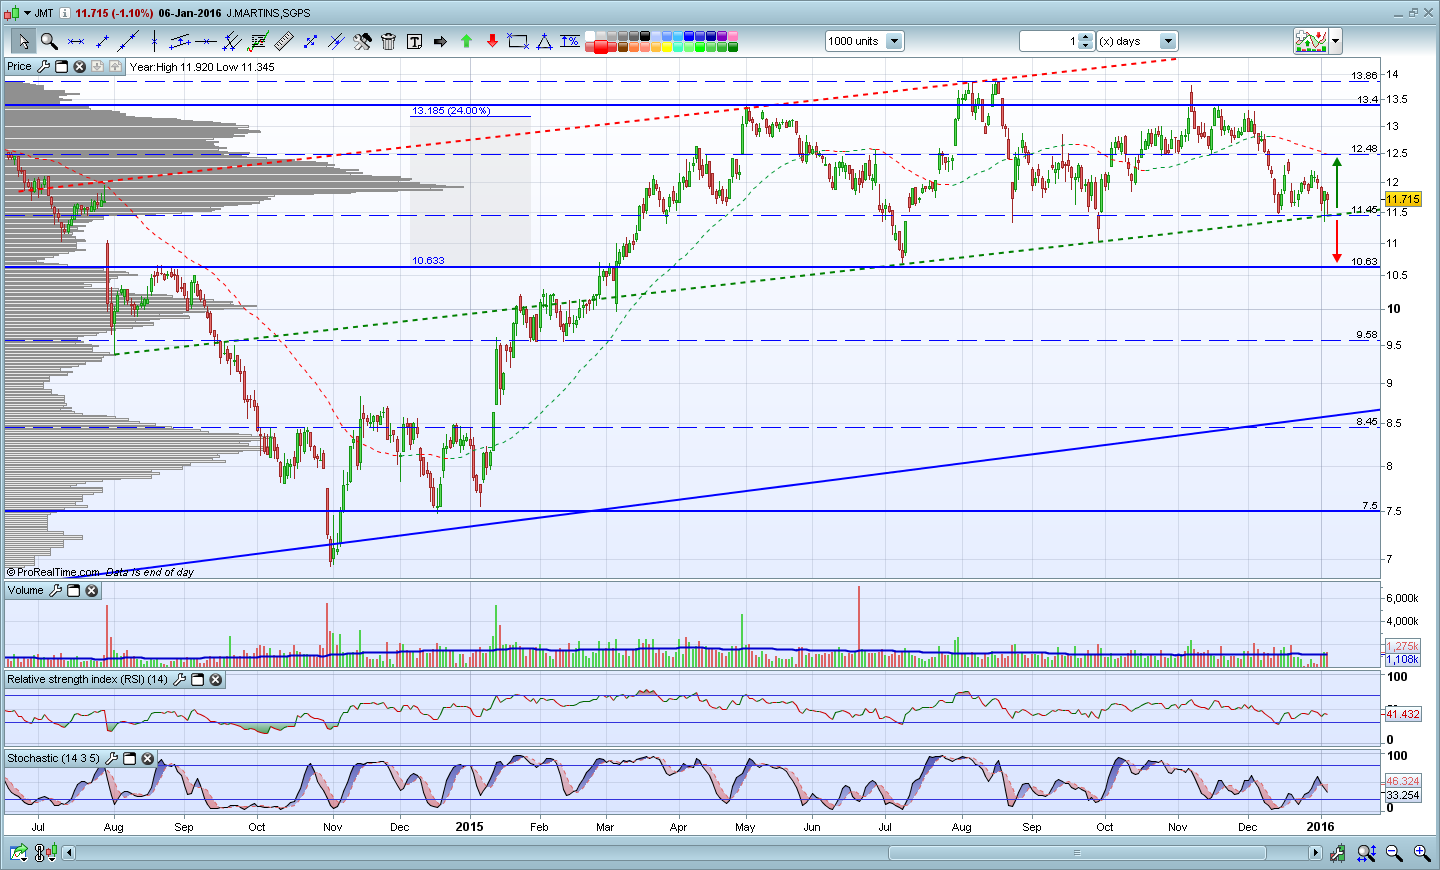Screen dimensions: 1440x870
Task: Decrease the timeframe number stepper
Action: [x=1086, y=46]
